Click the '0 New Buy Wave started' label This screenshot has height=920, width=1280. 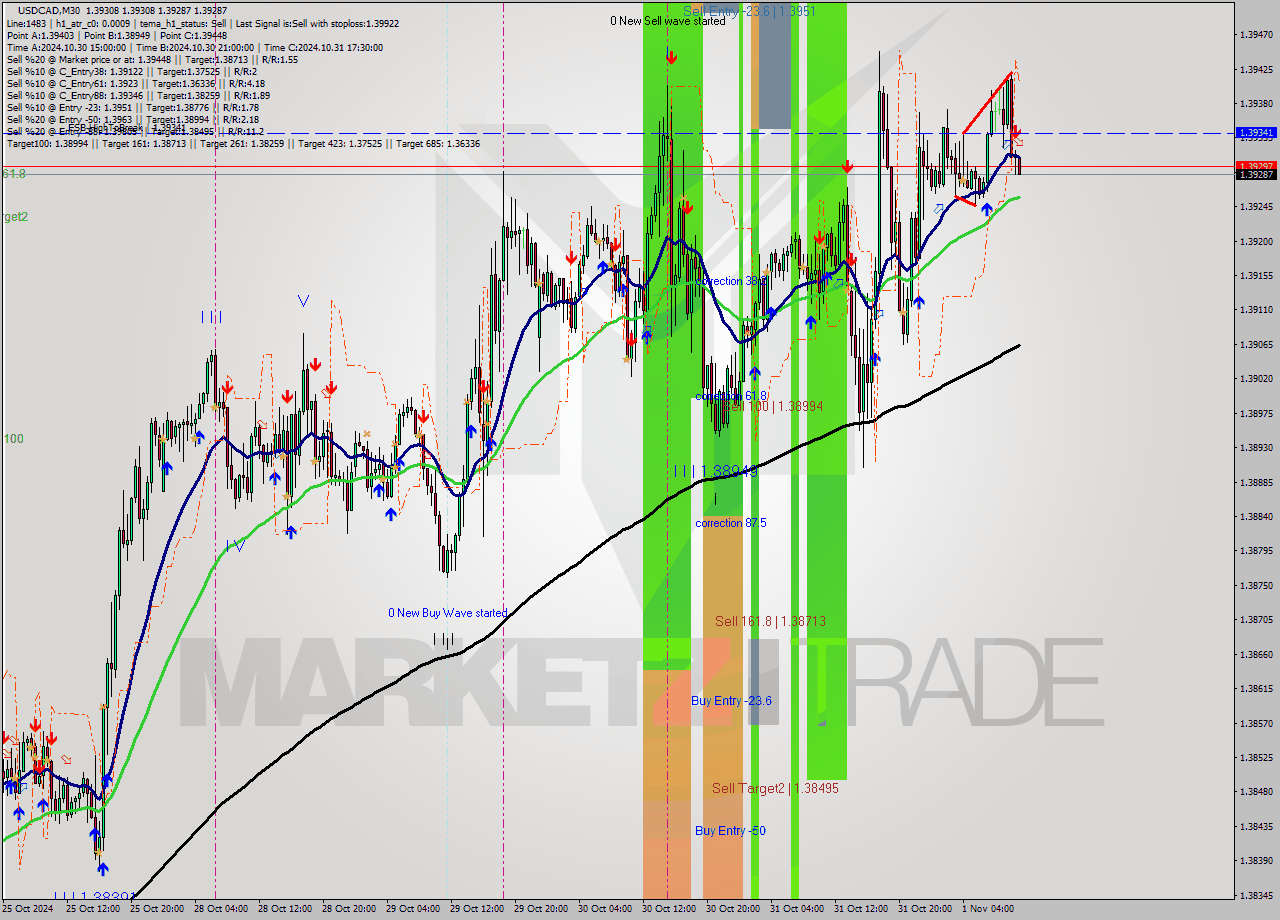point(448,613)
